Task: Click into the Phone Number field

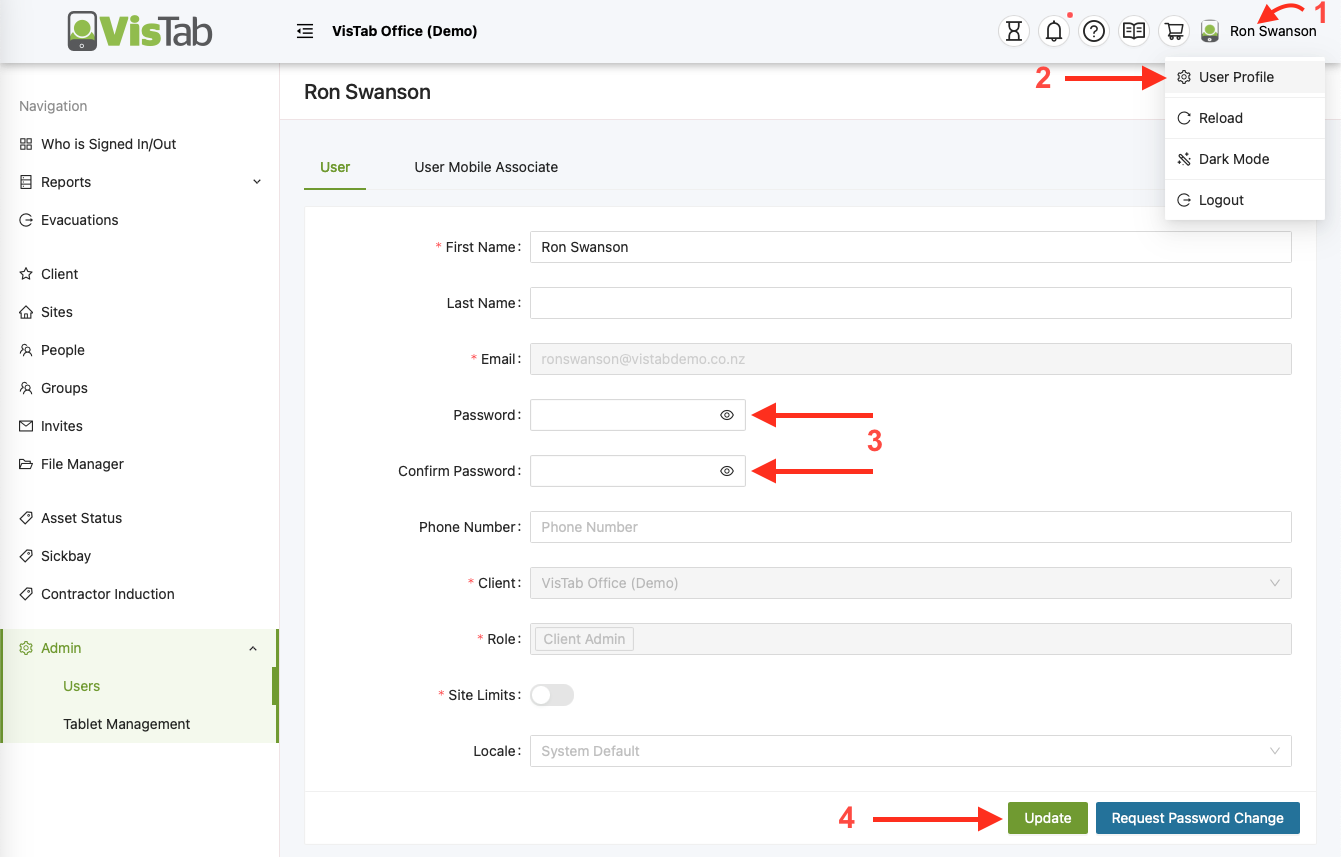Action: (x=910, y=527)
